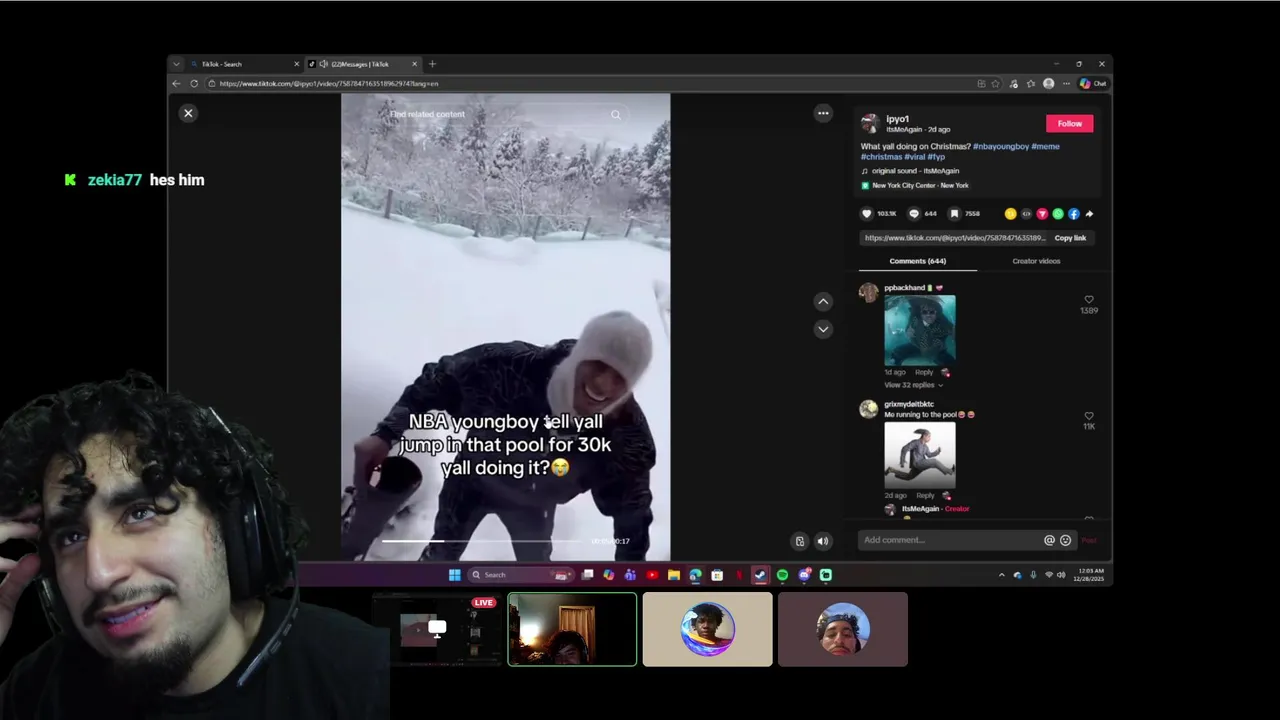
Task: Select the LIVE stream preview thumbnail
Action: [436, 630]
